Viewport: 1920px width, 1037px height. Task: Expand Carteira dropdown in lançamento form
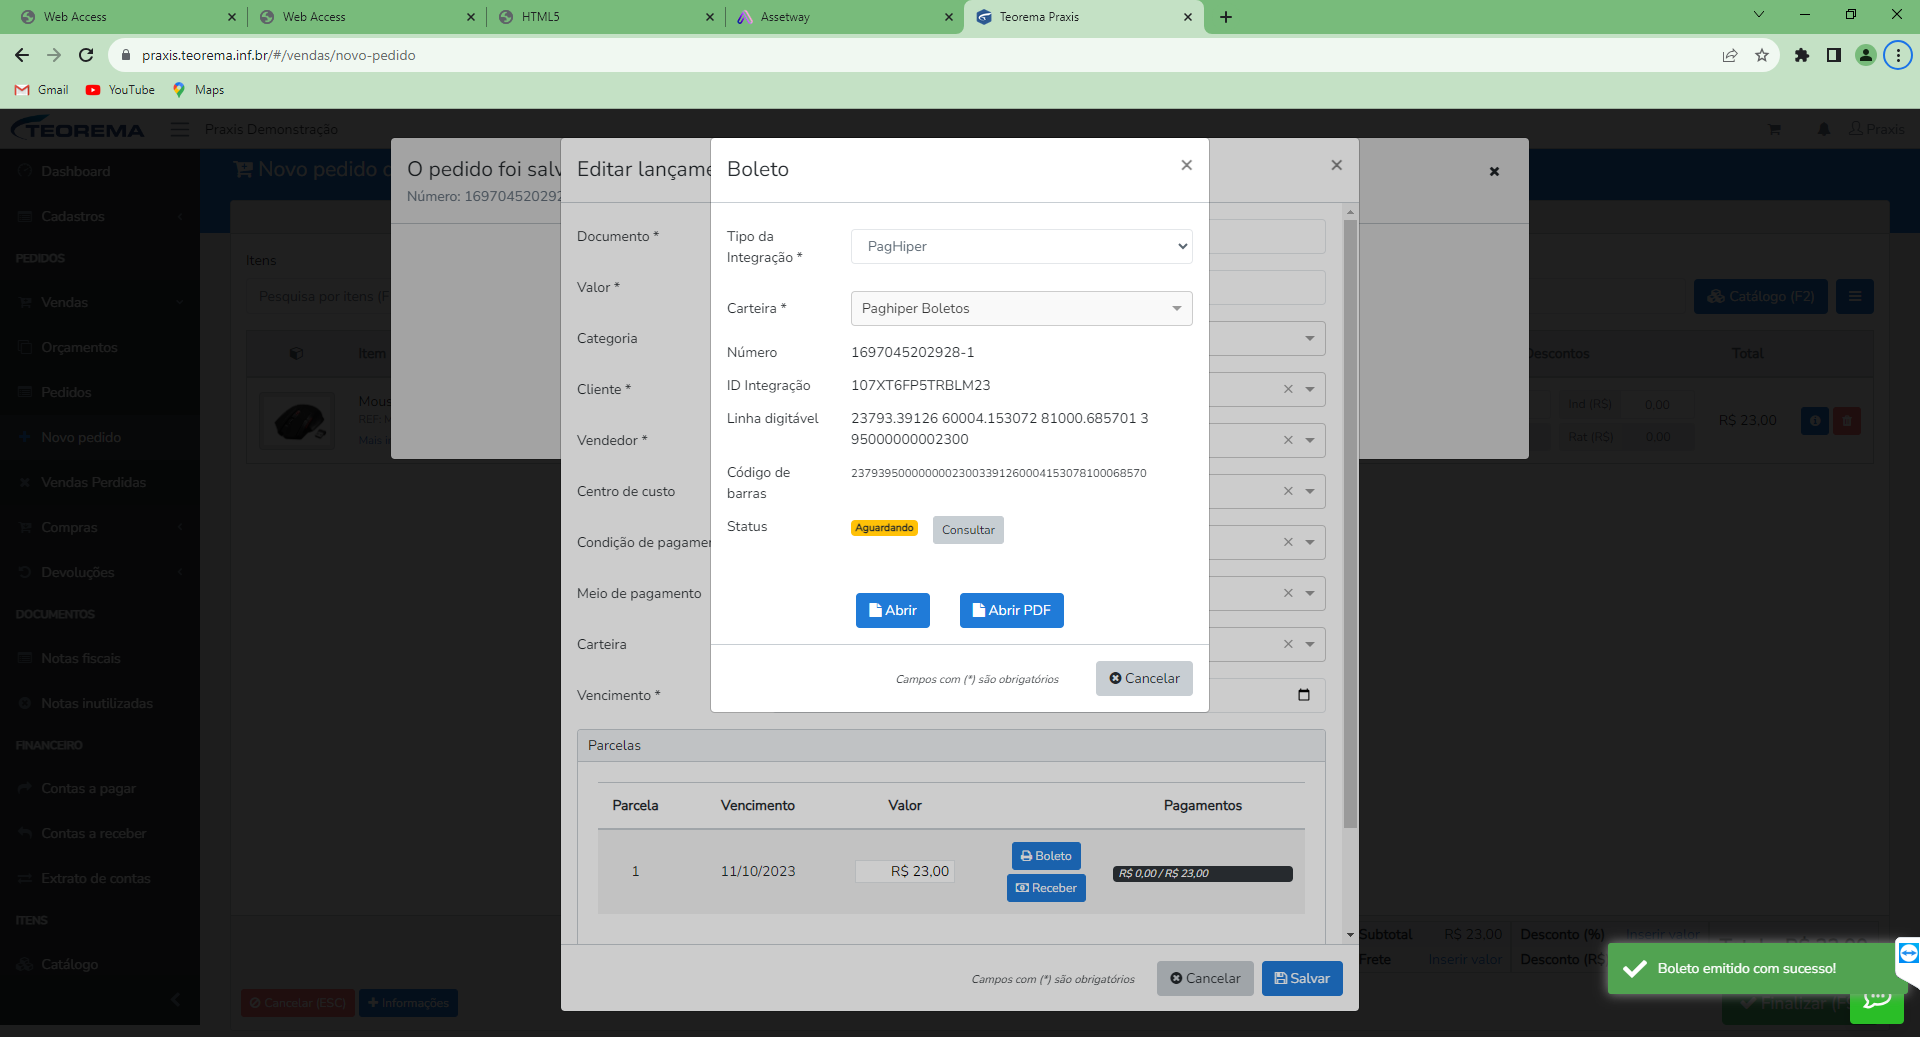(1310, 644)
